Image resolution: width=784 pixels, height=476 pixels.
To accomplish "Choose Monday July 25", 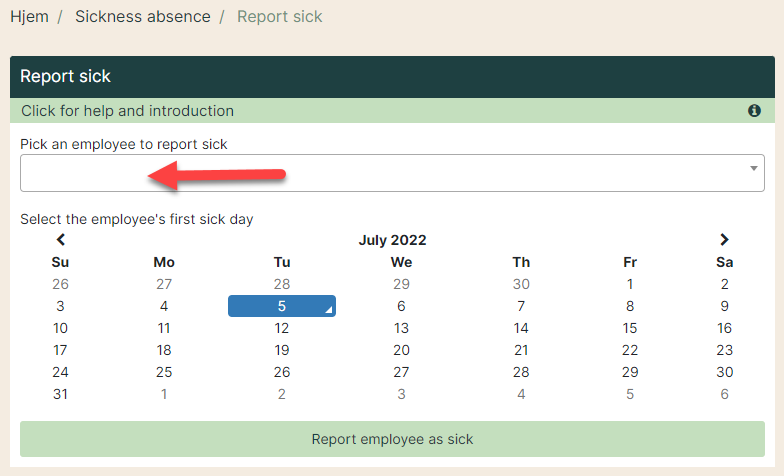I will pos(164,372).
